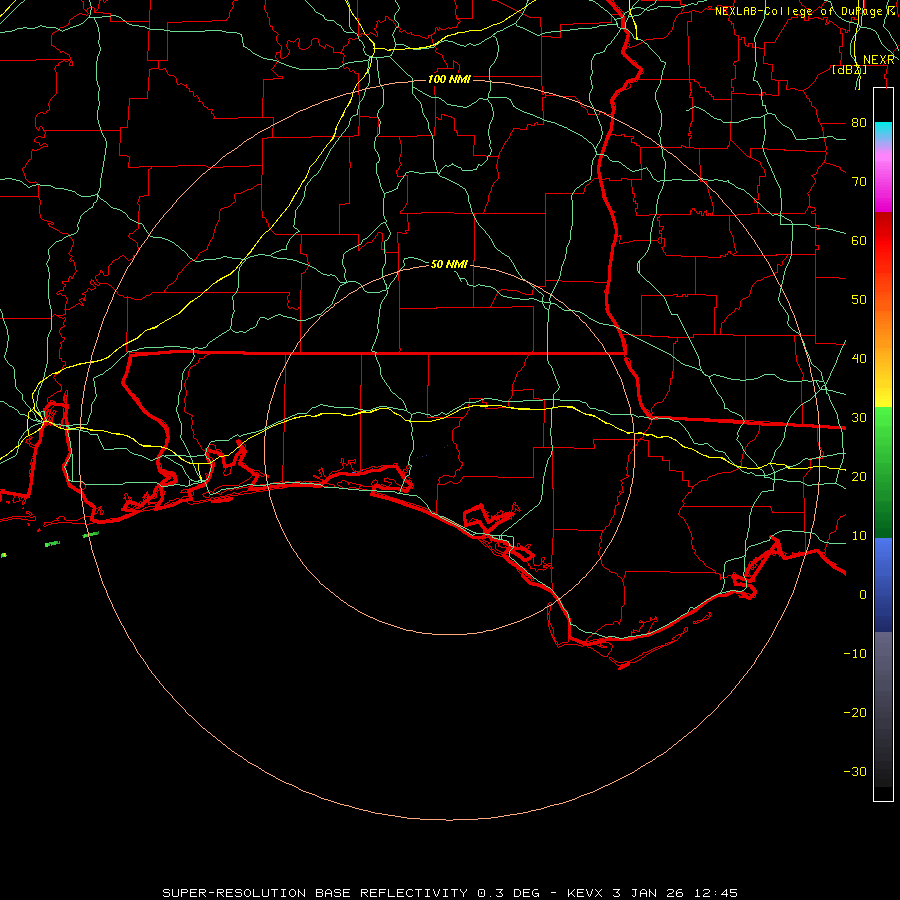This screenshot has width=900, height=900.
Task: Click the "80" value on the dBZ scale
Action: [x=859, y=122]
